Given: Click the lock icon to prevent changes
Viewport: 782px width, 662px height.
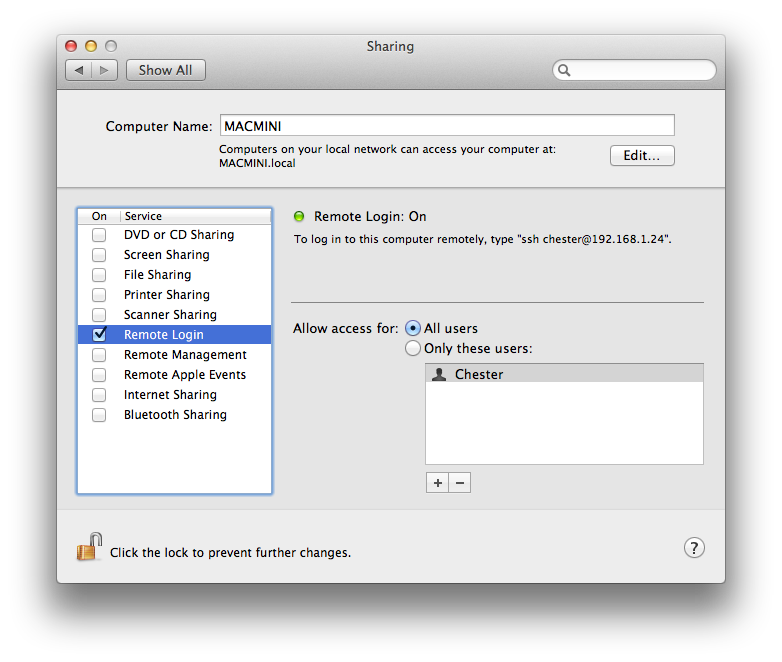Looking at the screenshot, I should (89, 547).
